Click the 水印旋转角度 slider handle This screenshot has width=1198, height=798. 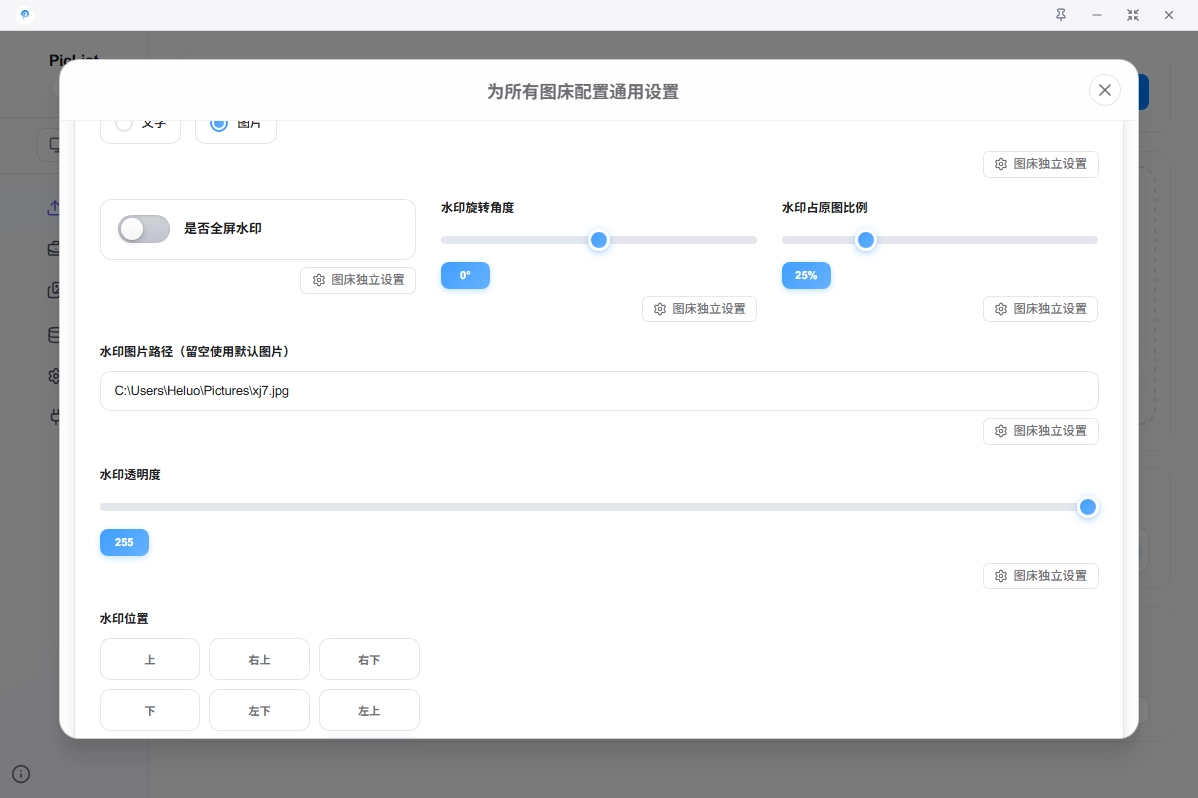click(599, 240)
